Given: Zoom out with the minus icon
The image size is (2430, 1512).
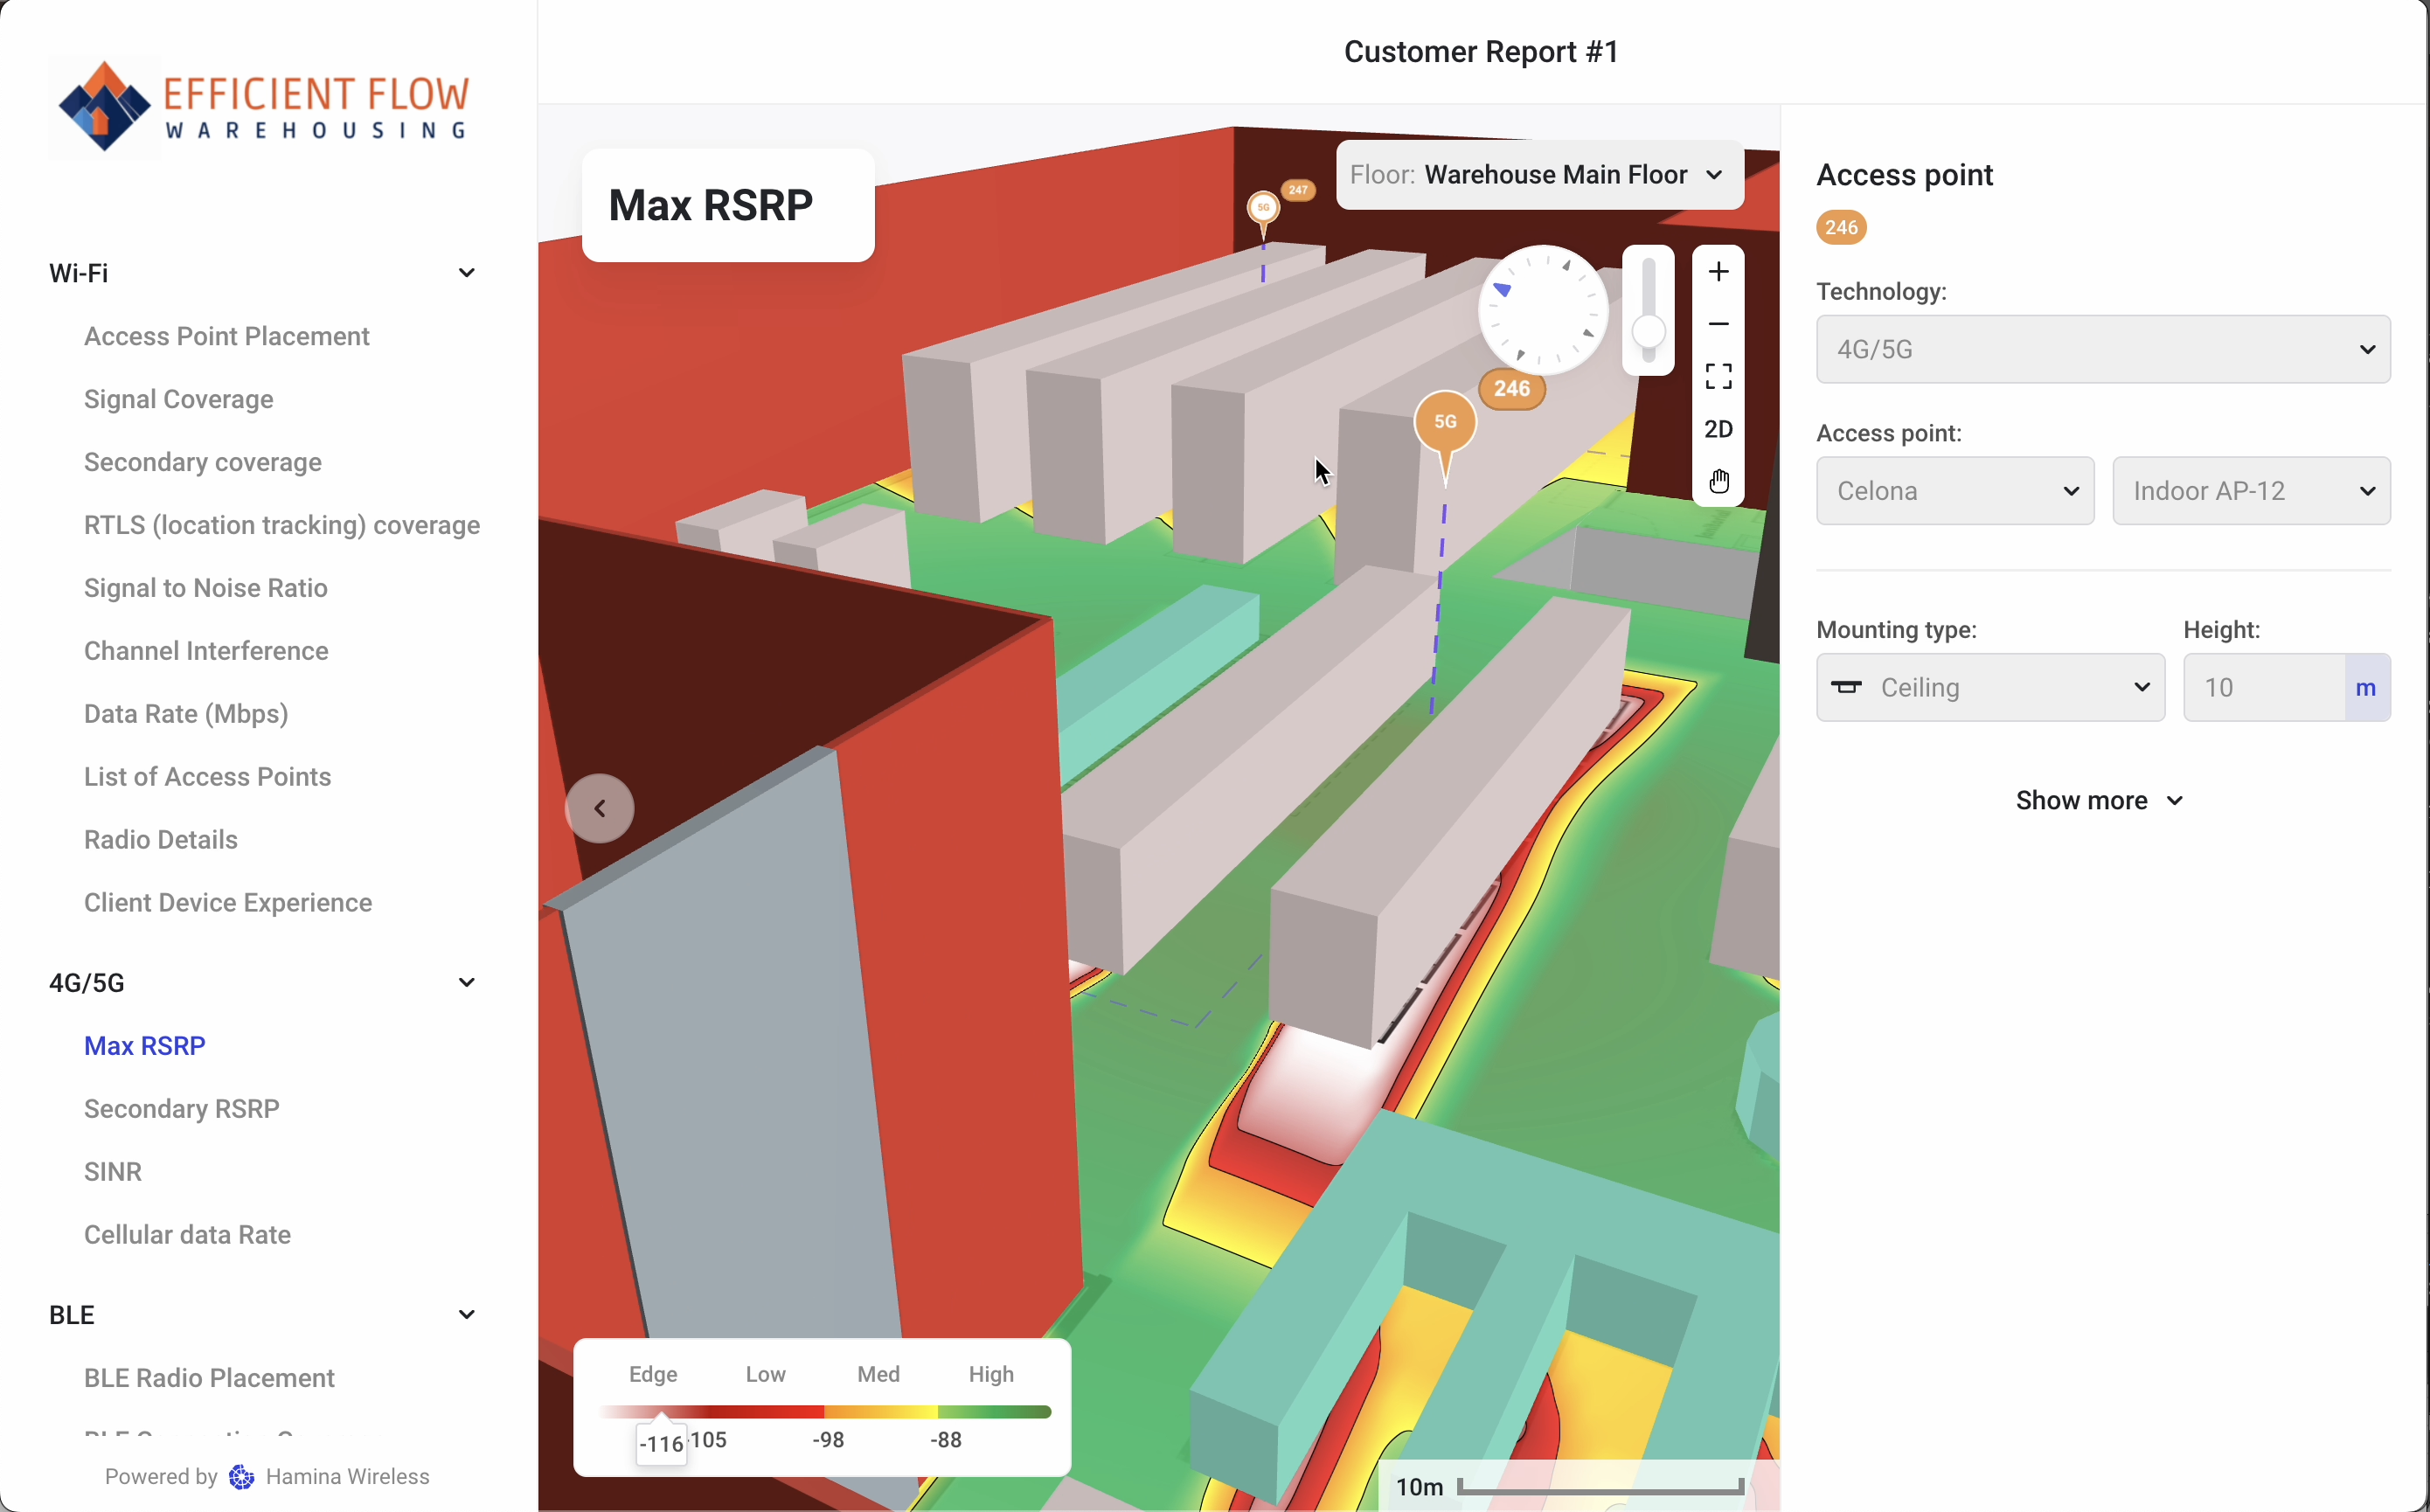Looking at the screenshot, I should point(1718,324).
